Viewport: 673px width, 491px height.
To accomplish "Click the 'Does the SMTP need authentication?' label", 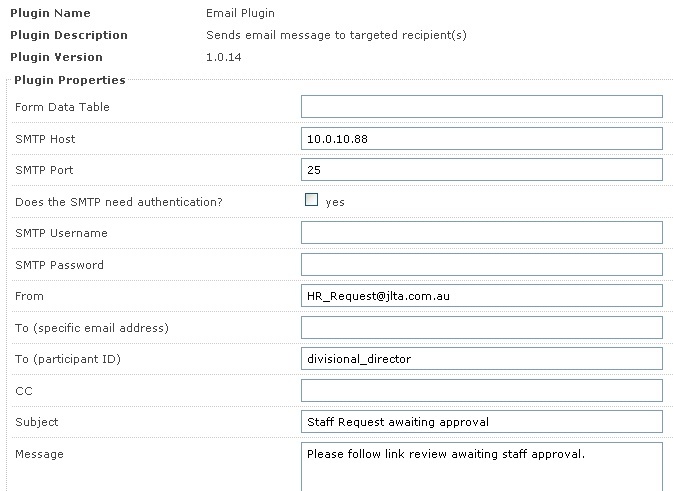I will (x=119, y=202).
